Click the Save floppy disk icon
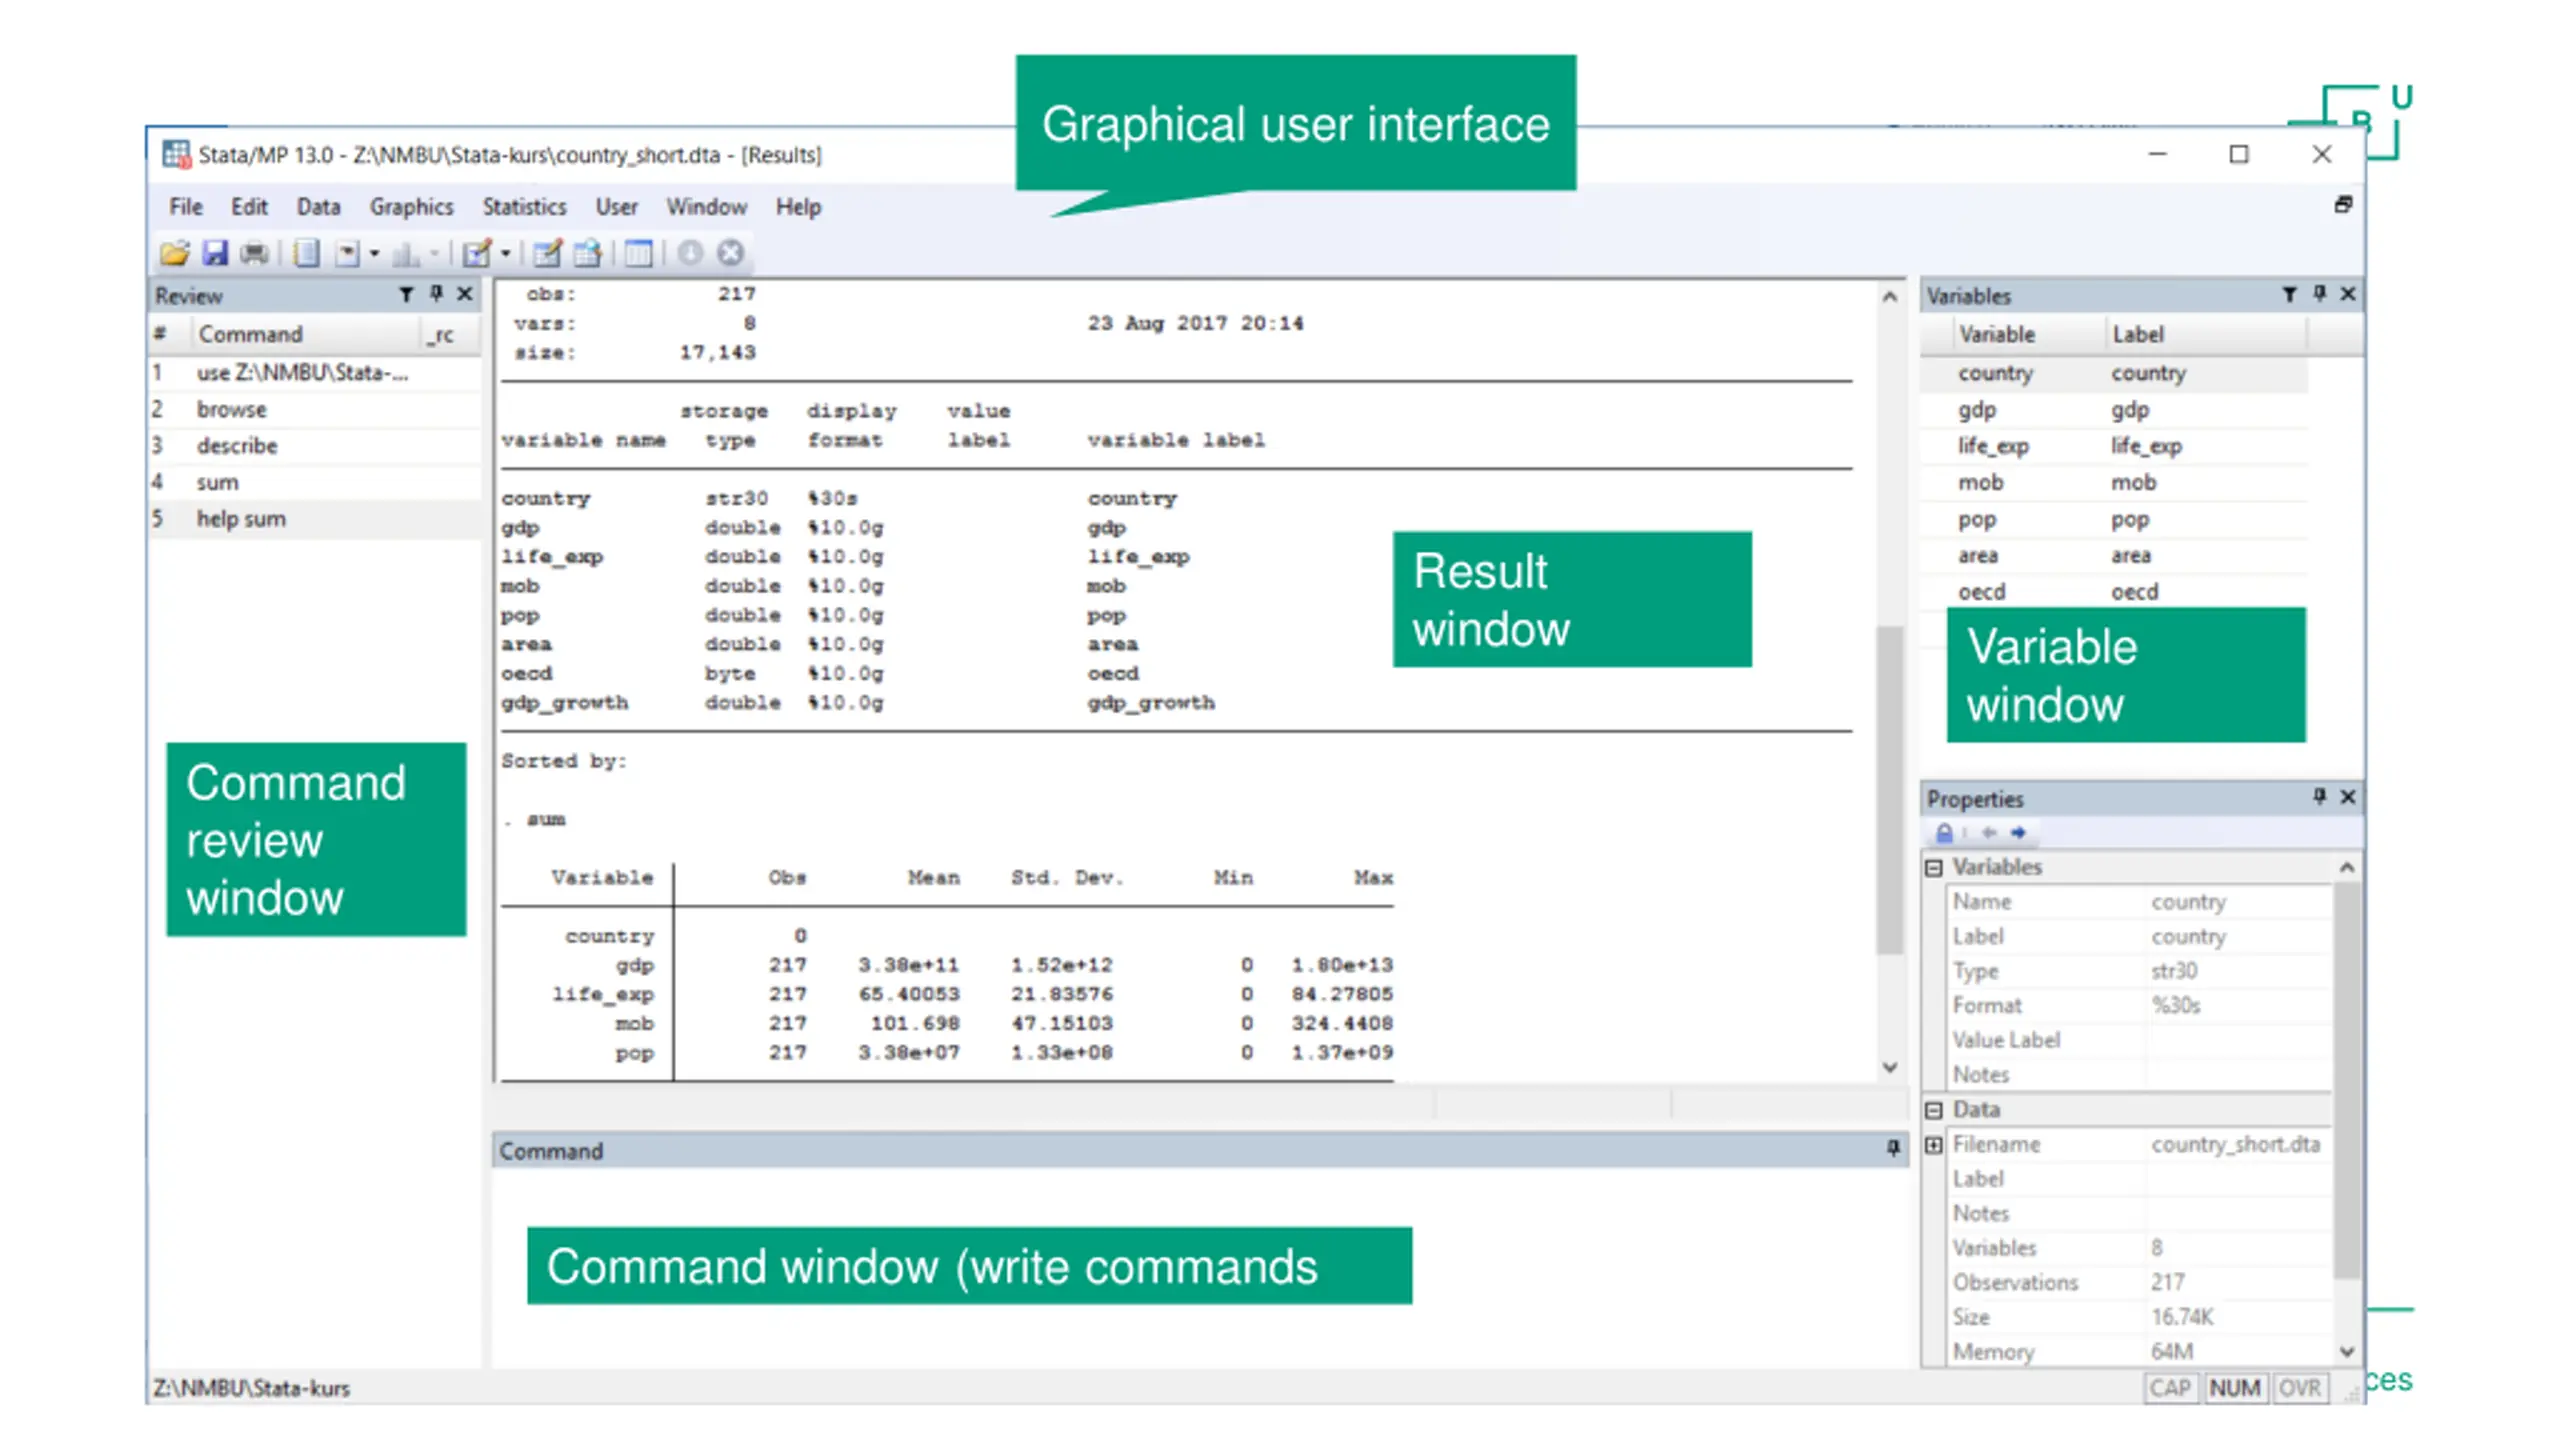The height and width of the screenshot is (1440, 2560). tap(215, 253)
